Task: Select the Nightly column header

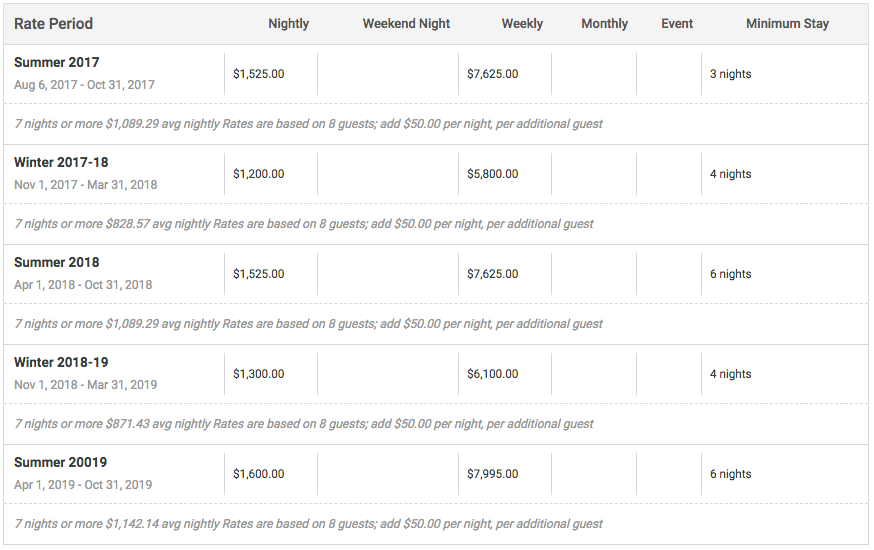Action: [288, 24]
